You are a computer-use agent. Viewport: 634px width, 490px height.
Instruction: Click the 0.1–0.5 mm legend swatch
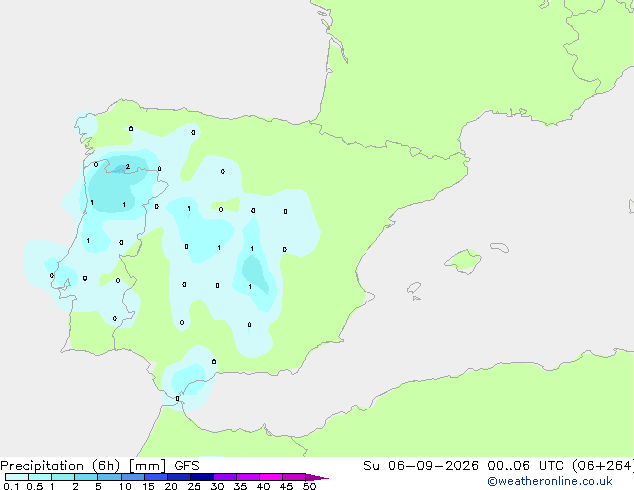tap(17, 477)
